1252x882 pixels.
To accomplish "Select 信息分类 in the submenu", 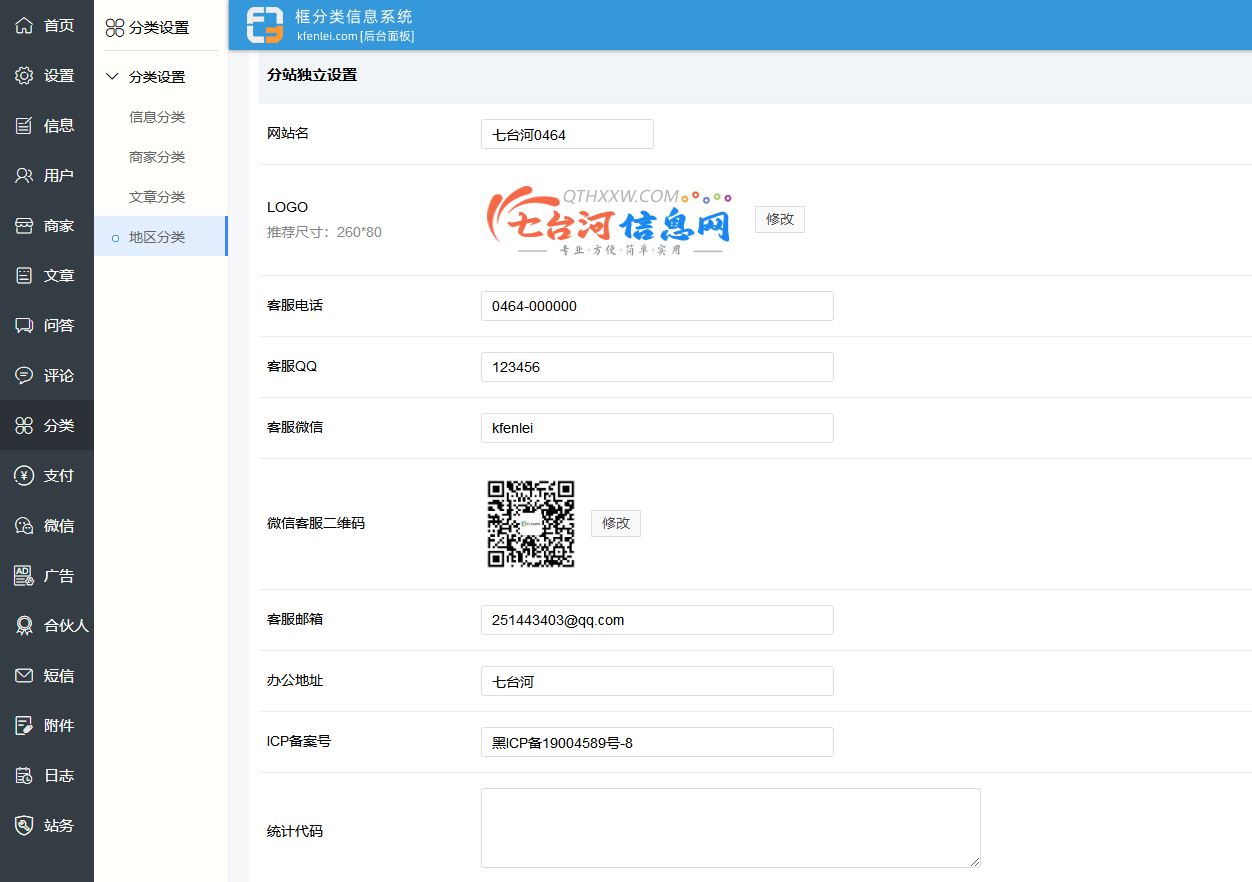I will (x=157, y=117).
